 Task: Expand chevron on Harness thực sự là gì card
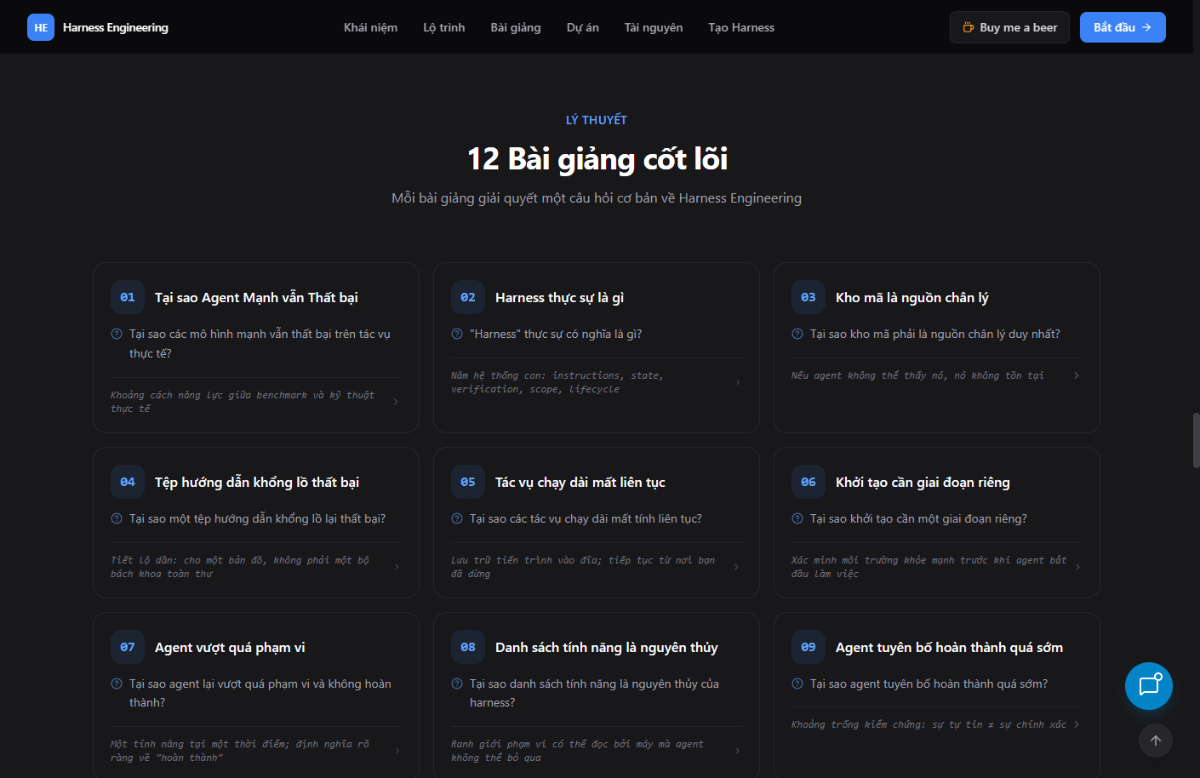[x=738, y=382]
